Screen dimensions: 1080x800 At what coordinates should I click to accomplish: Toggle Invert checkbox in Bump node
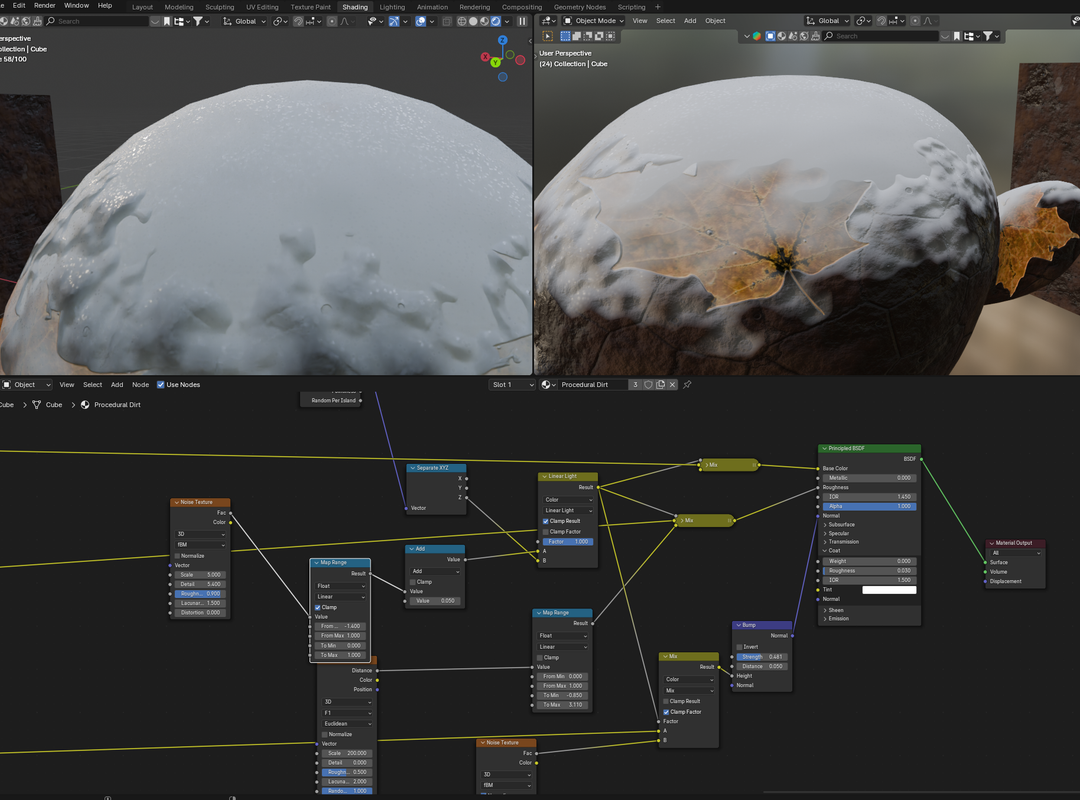pos(739,646)
